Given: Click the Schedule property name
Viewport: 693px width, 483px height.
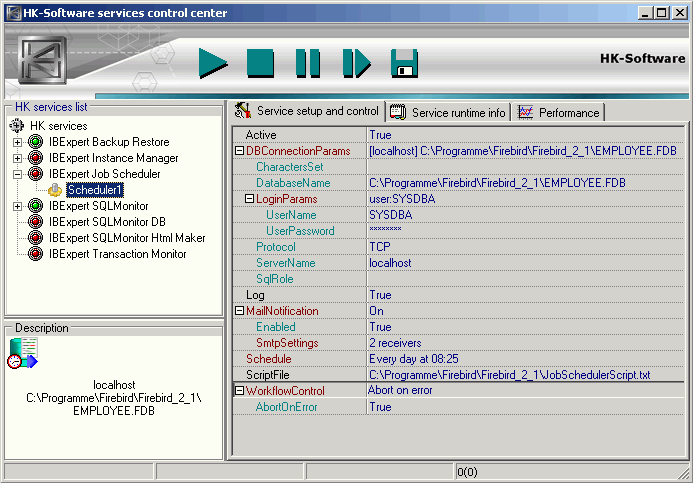Looking at the screenshot, I should 269,359.
